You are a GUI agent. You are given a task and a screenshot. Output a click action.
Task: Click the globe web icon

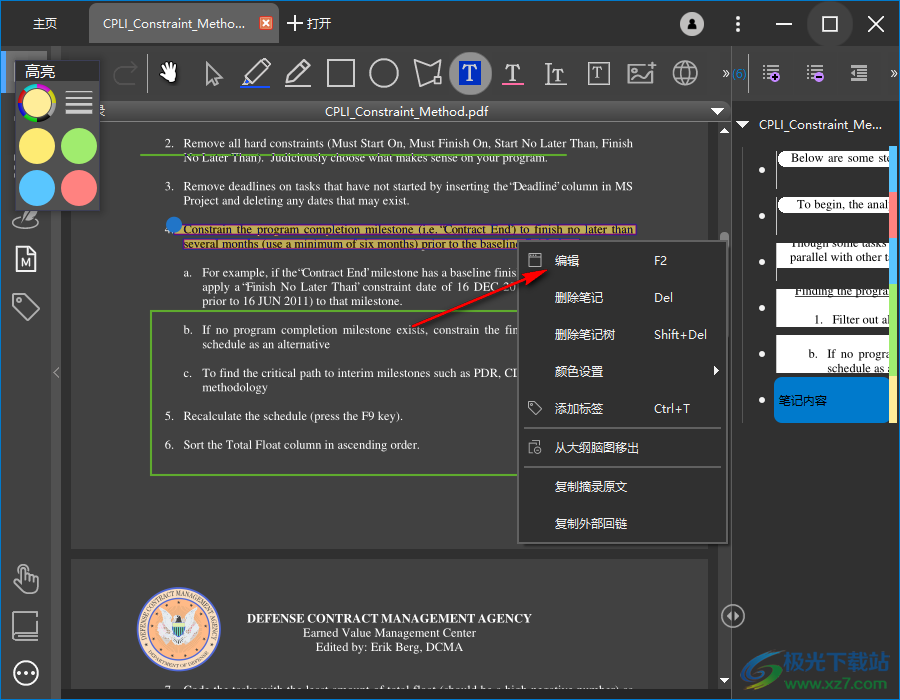(685, 73)
